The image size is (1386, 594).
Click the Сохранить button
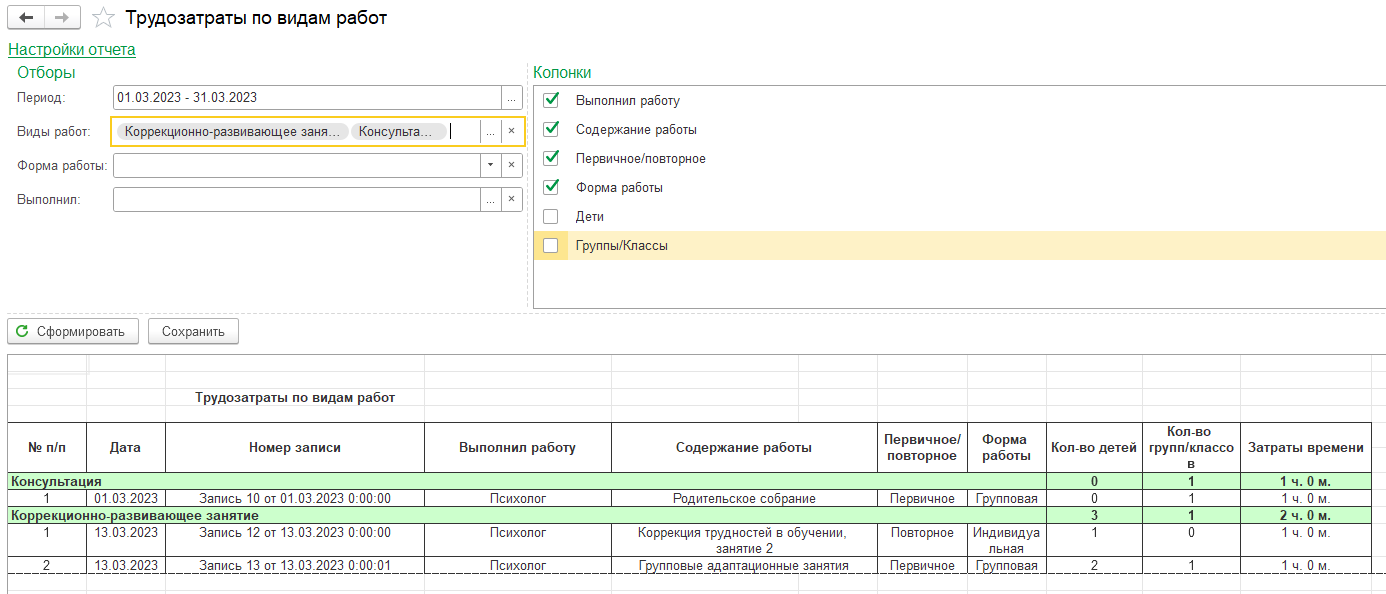193,331
